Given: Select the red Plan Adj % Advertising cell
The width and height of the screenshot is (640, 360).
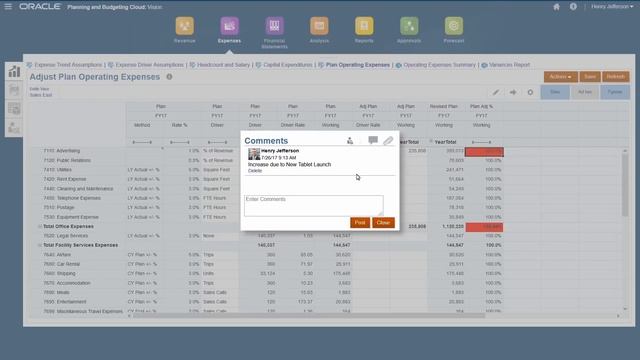Looking at the screenshot, I should pos(484,152).
